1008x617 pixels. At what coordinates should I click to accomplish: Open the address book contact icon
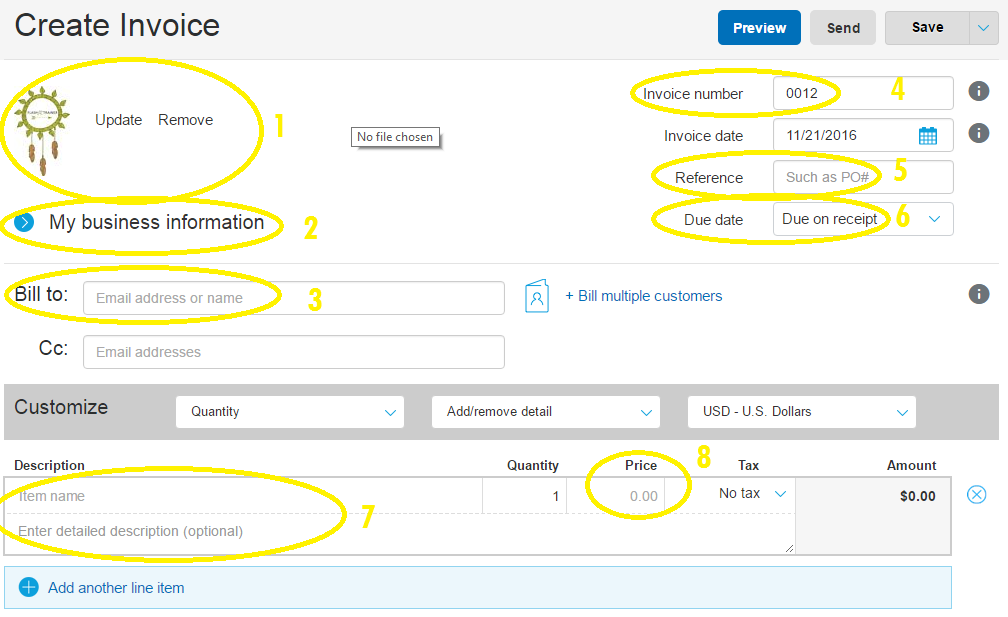[x=537, y=296]
